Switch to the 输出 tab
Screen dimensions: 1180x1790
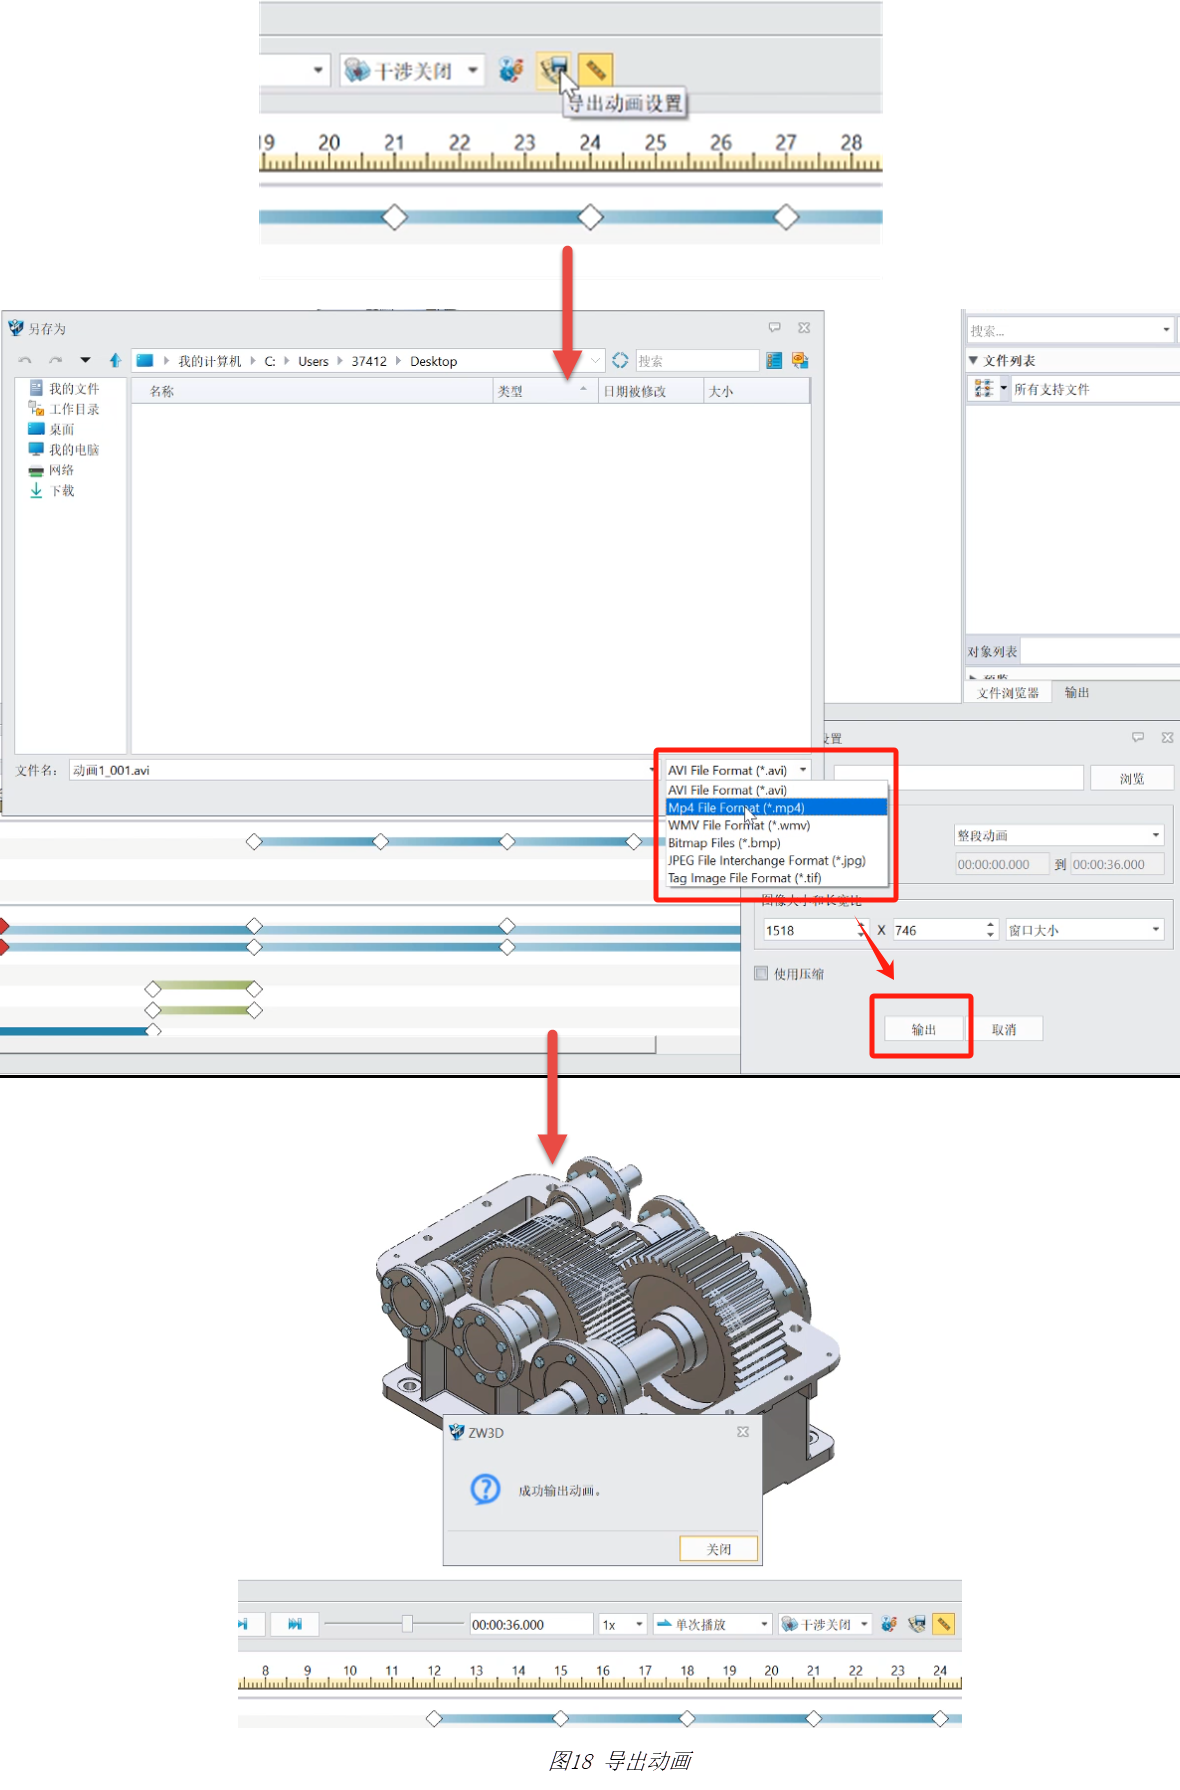coord(1077,693)
